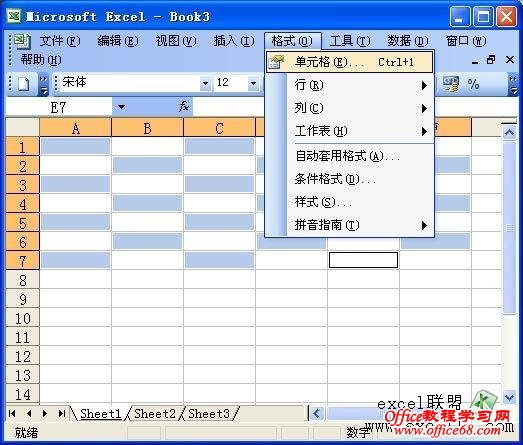Click the Format Cells icon in menu
Viewport: 523px width, 445px height.
tap(276, 62)
